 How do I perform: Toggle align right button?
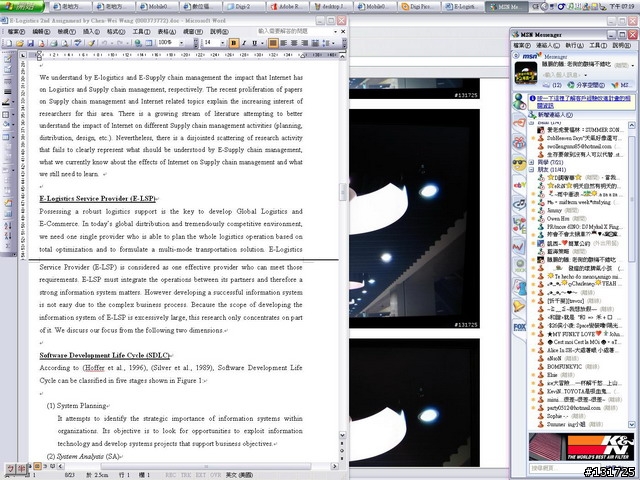click(304, 43)
